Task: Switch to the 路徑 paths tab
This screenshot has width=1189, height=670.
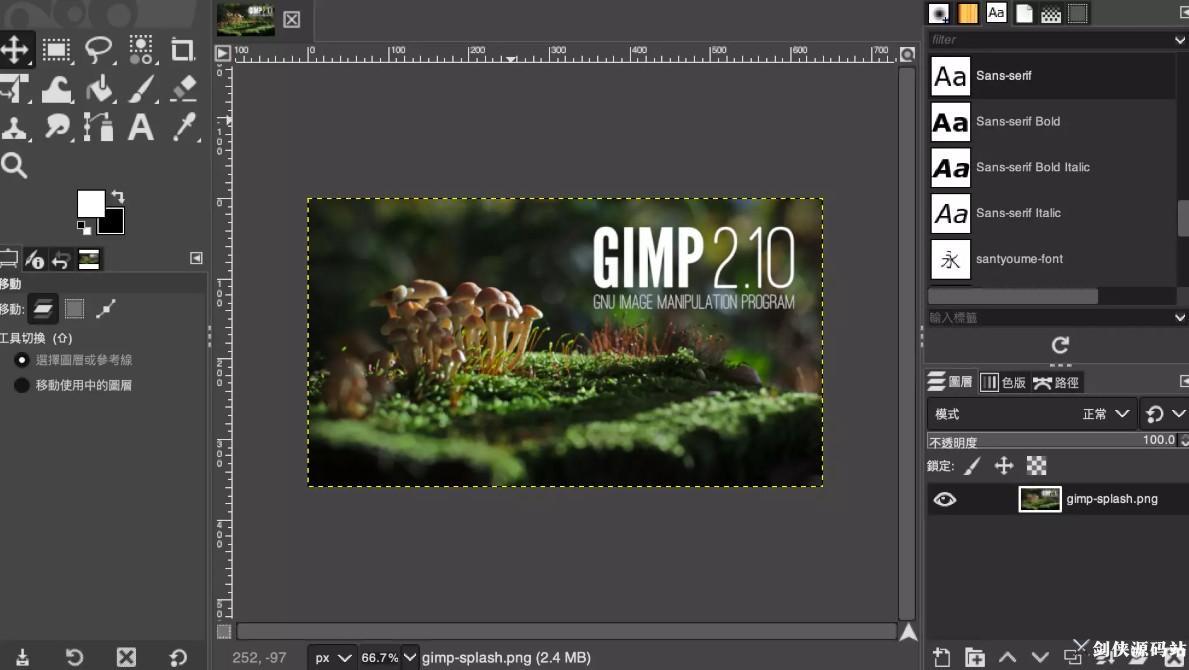Action: (1056, 382)
